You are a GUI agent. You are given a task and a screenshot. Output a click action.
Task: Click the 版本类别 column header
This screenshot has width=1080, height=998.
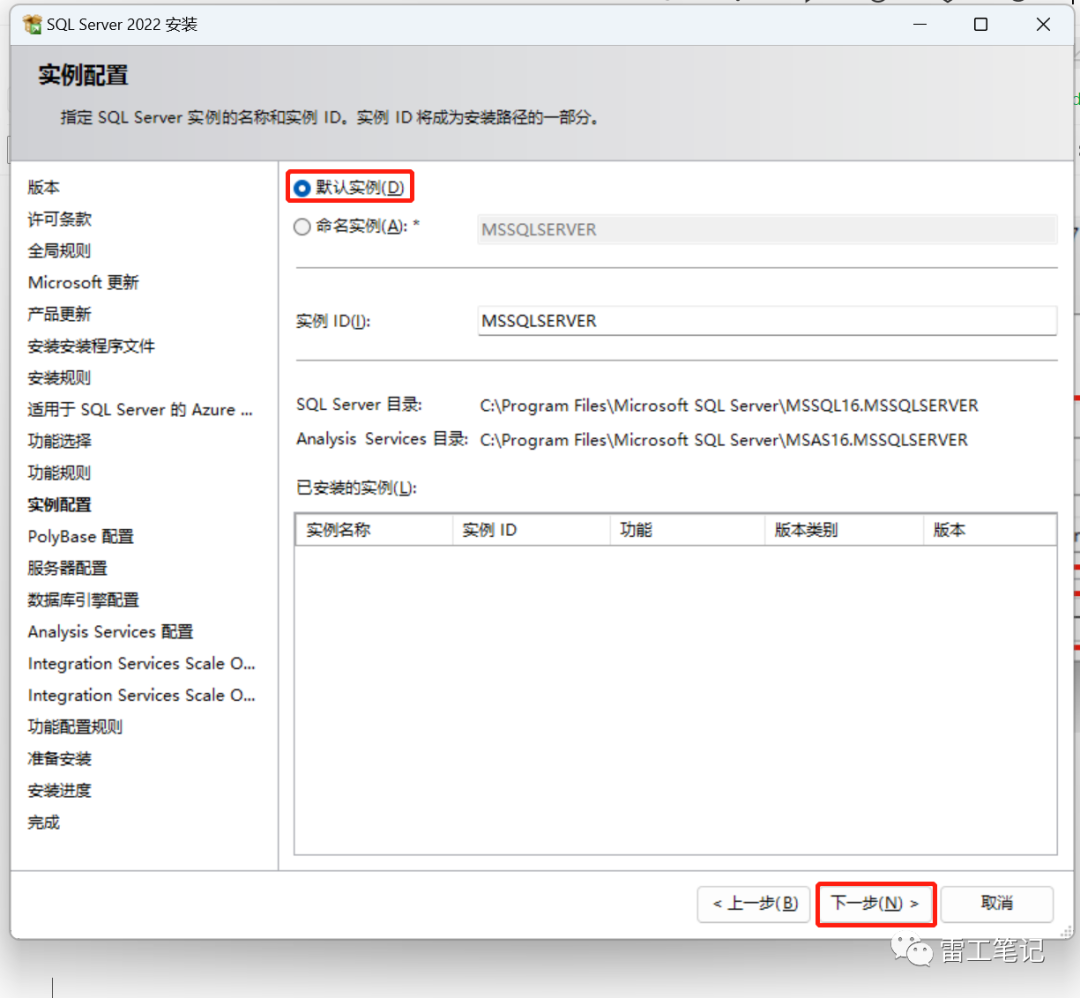tap(844, 530)
